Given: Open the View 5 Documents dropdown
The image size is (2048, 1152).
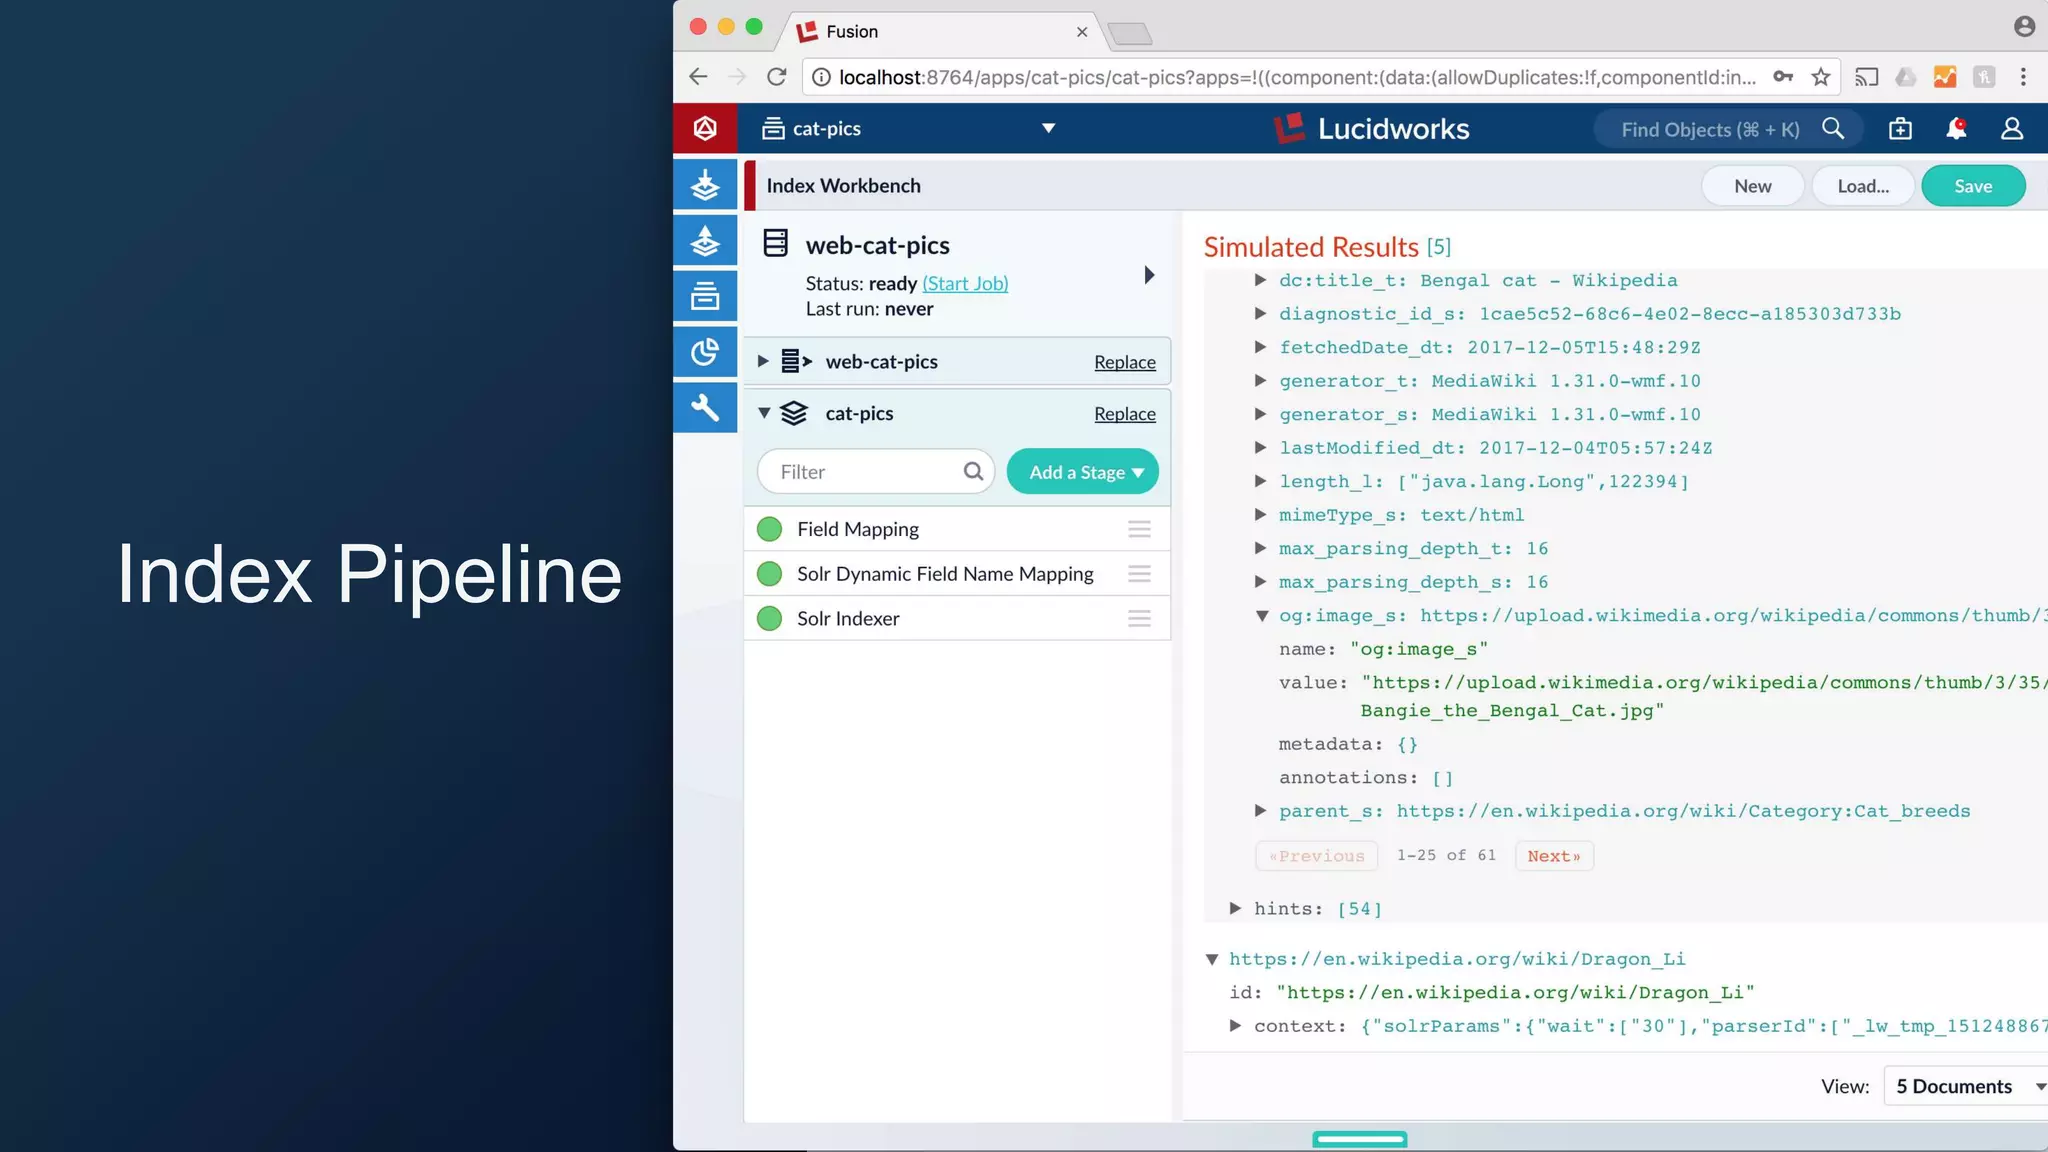Looking at the screenshot, I should coord(1966,1086).
